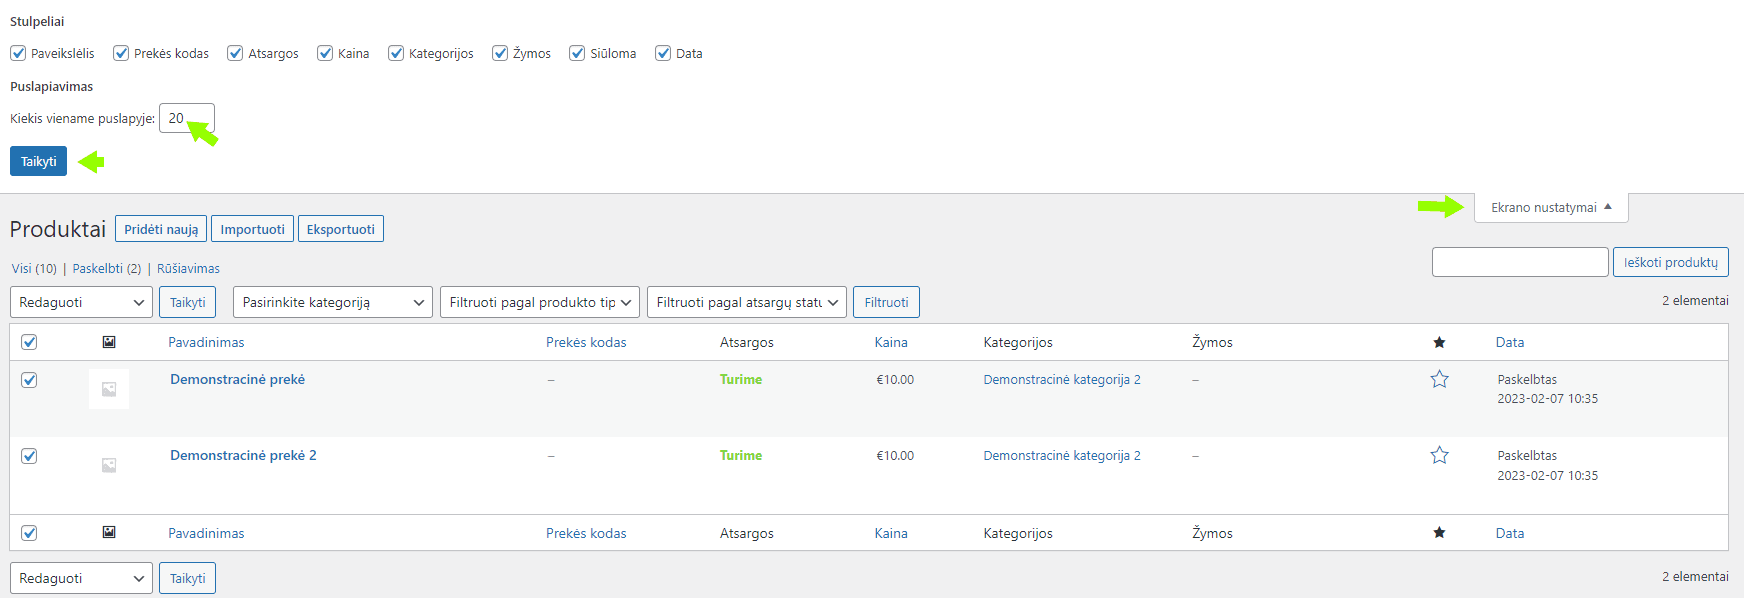Click footer featured star icon
1744x598 pixels.
[x=1439, y=533]
